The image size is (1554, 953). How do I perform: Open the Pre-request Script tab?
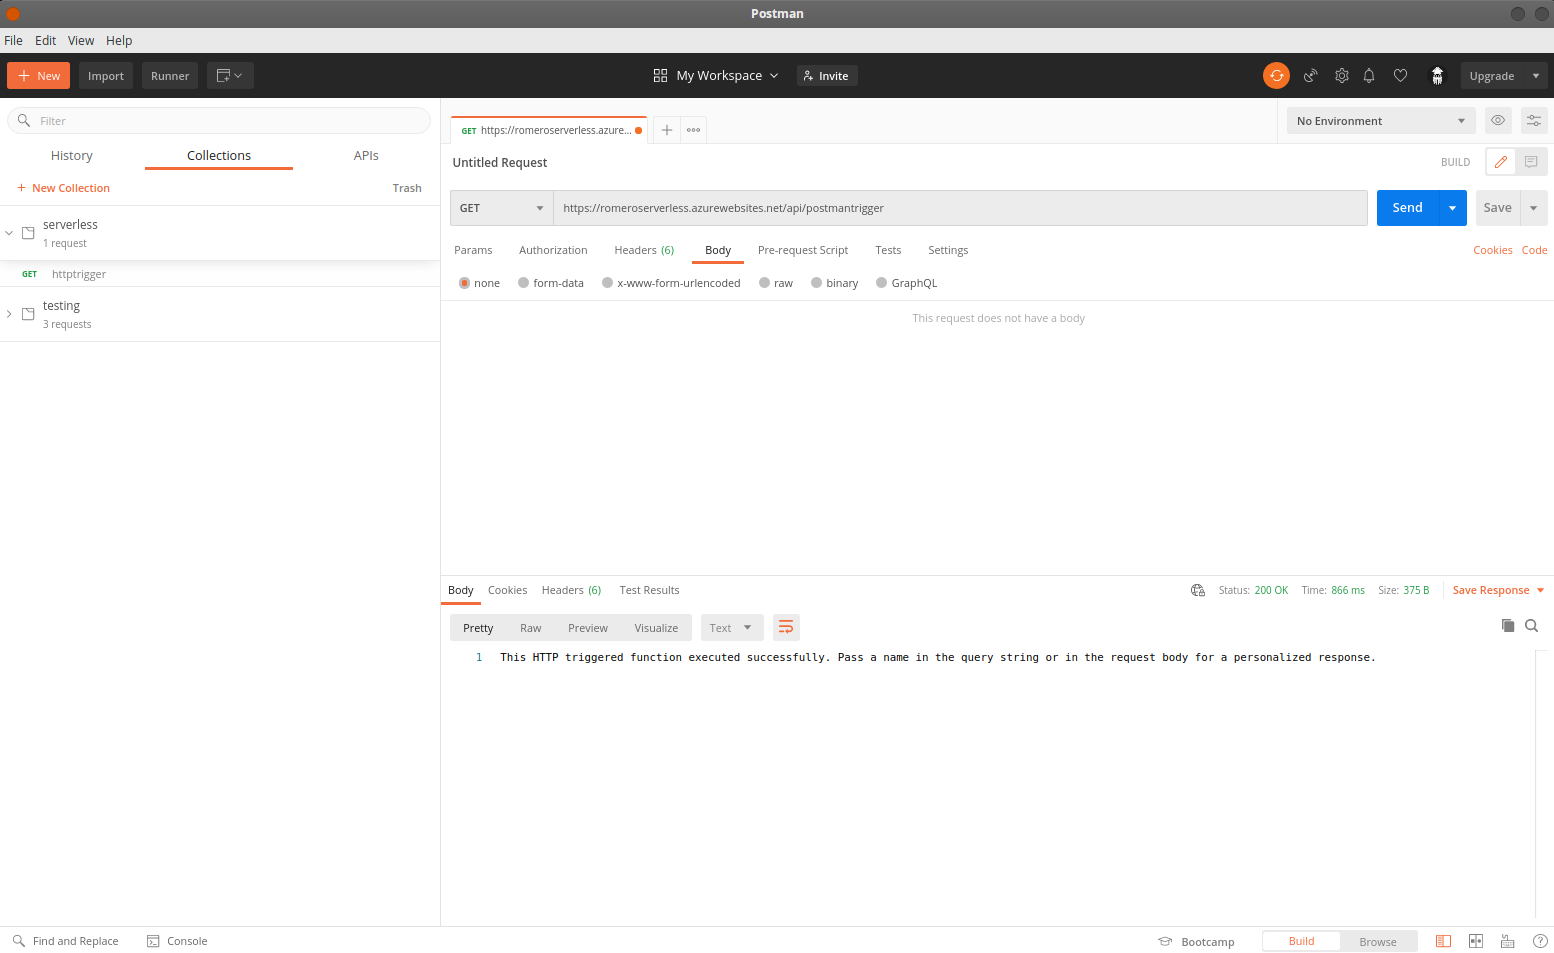point(803,251)
